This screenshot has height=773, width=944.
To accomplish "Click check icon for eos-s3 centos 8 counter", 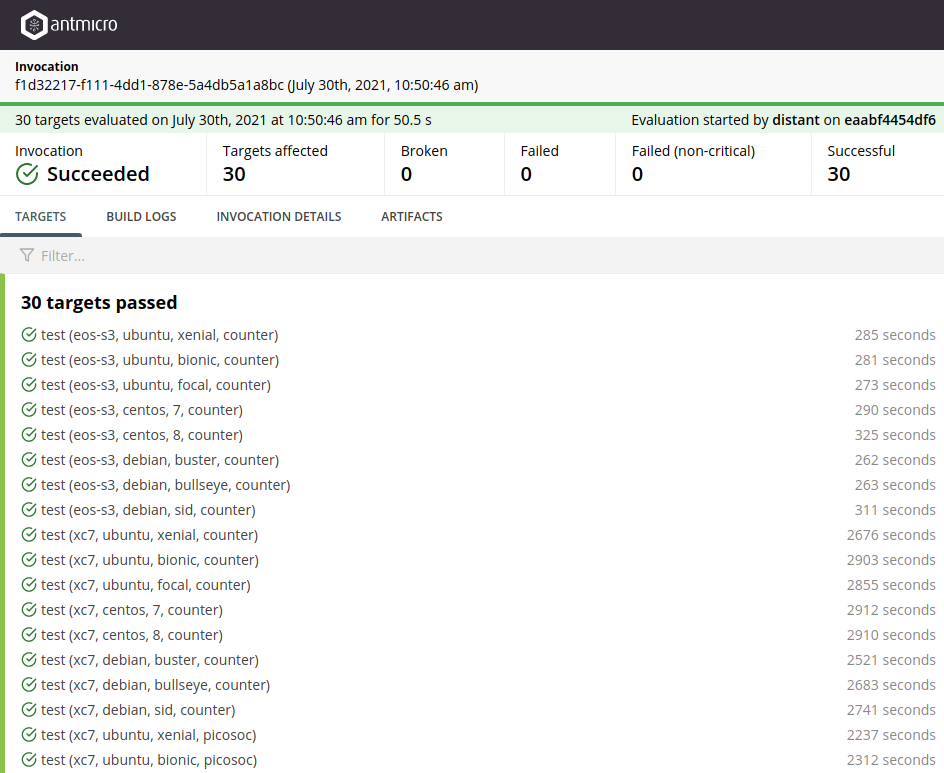I will (x=29, y=435).
